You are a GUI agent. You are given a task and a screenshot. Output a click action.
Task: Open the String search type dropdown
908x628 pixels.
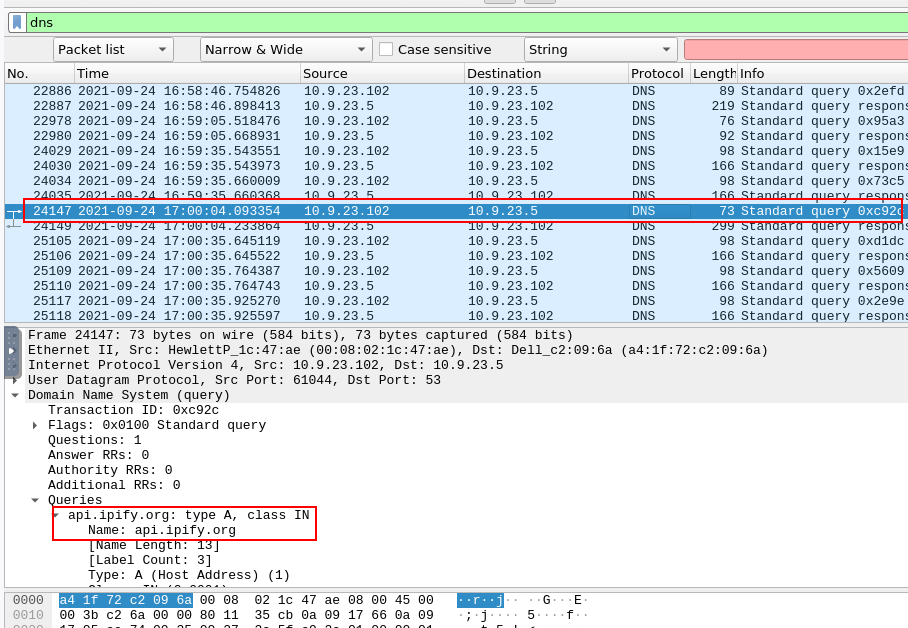click(600, 50)
